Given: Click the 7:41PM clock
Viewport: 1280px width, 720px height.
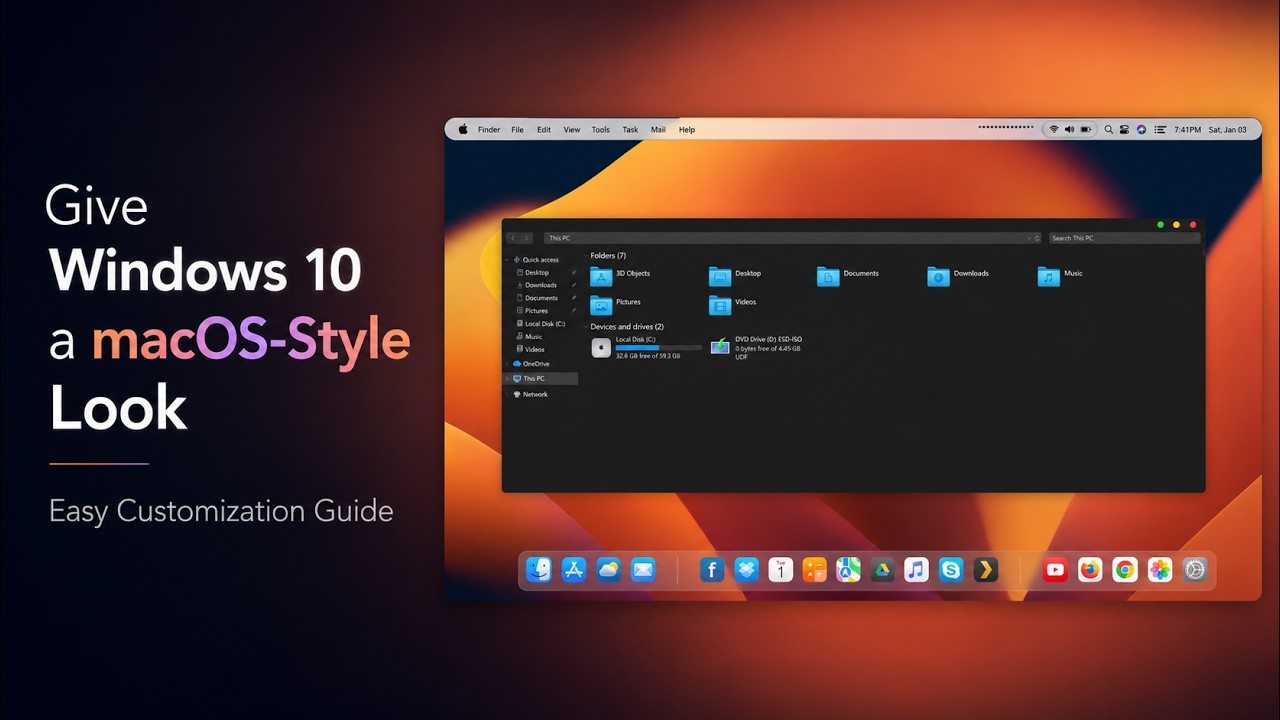Looking at the screenshot, I should point(1188,130).
